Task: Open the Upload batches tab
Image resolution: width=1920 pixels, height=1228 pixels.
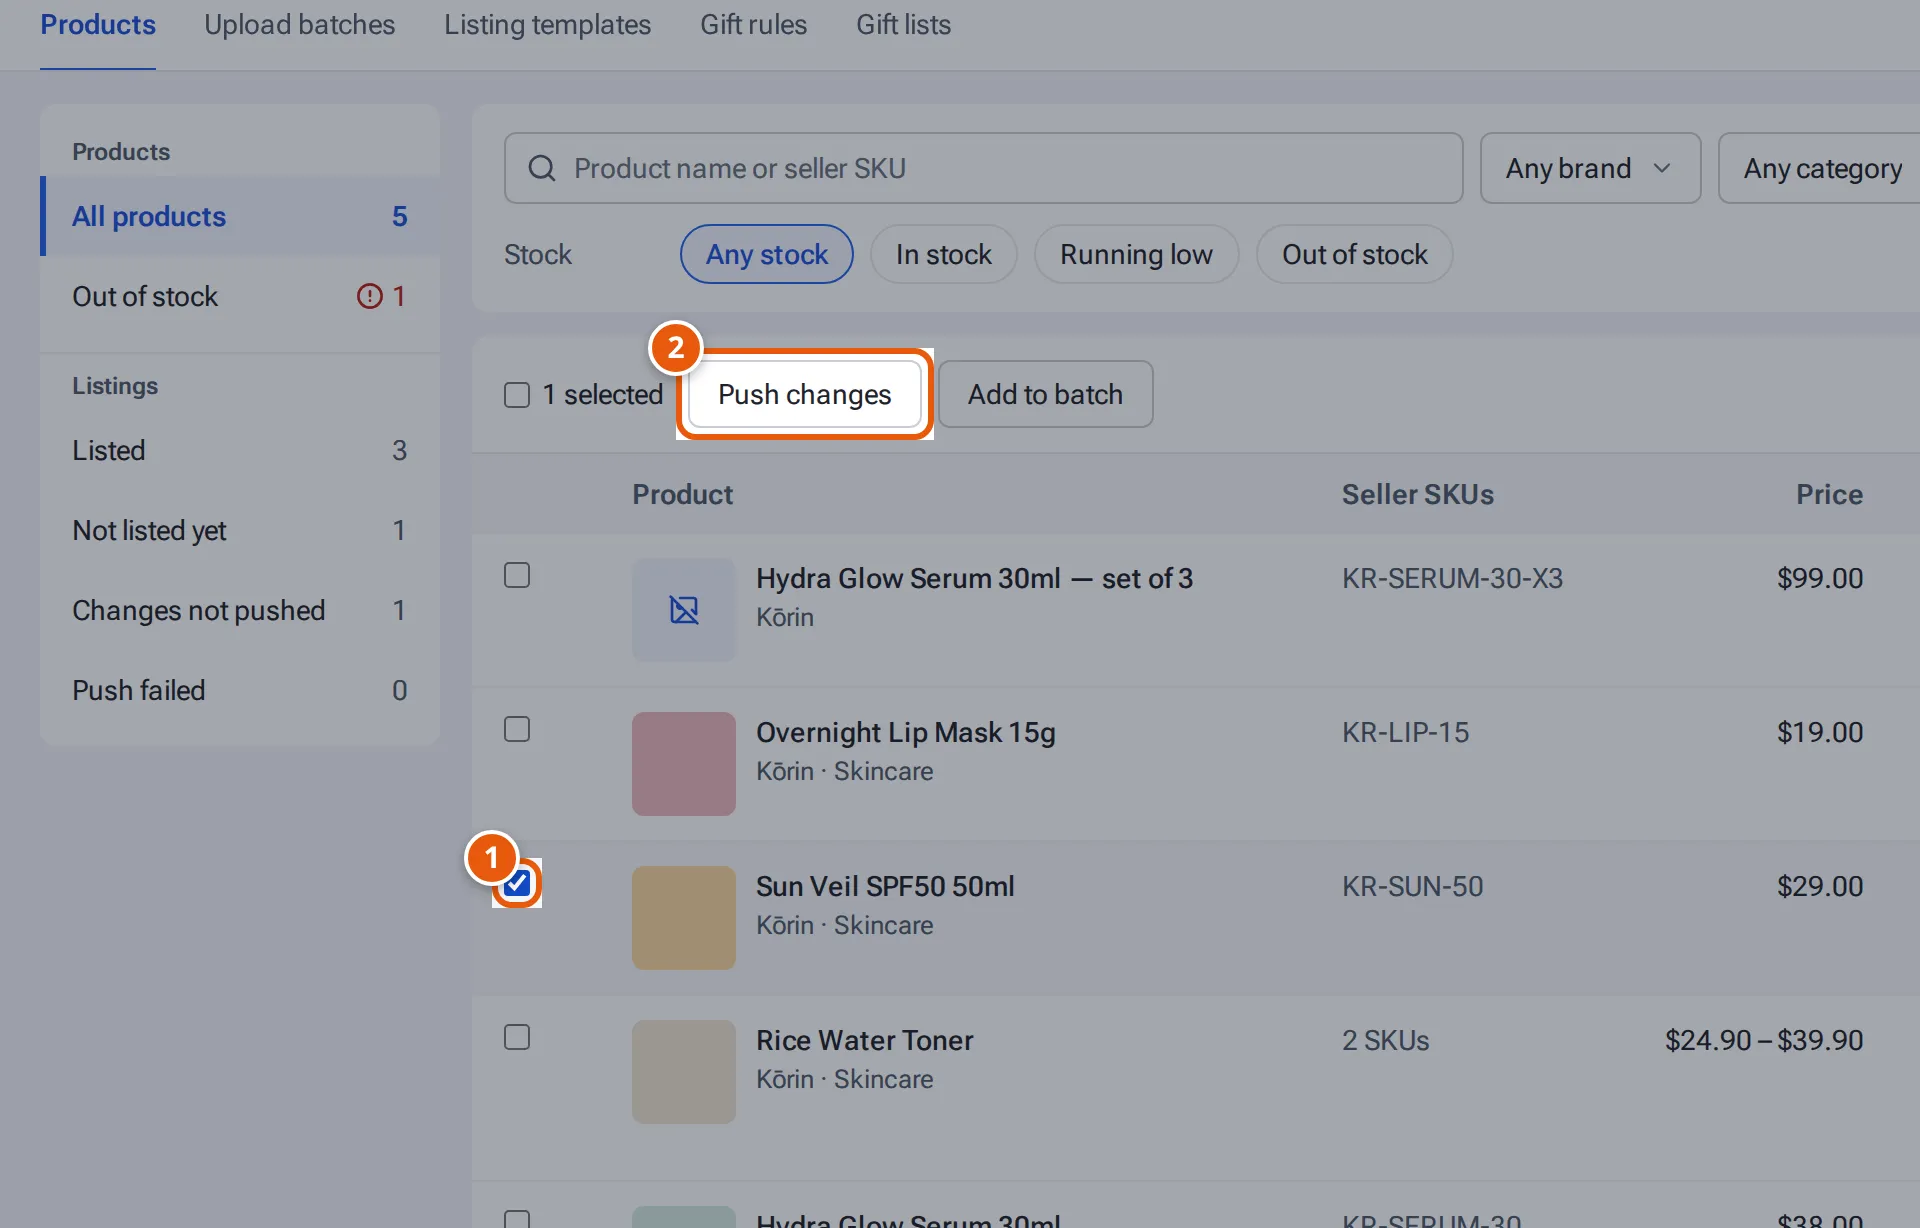Action: [x=300, y=25]
